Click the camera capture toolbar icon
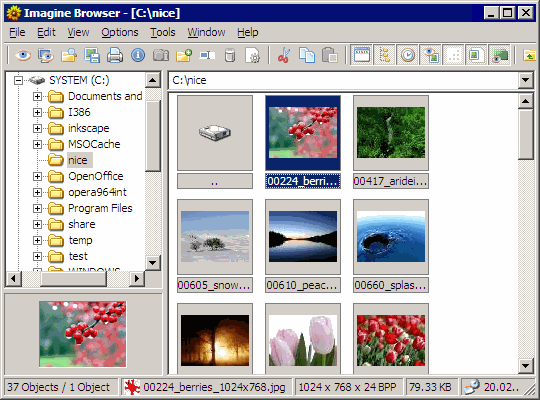Viewport: 540px width, 400px height. (x=161, y=55)
